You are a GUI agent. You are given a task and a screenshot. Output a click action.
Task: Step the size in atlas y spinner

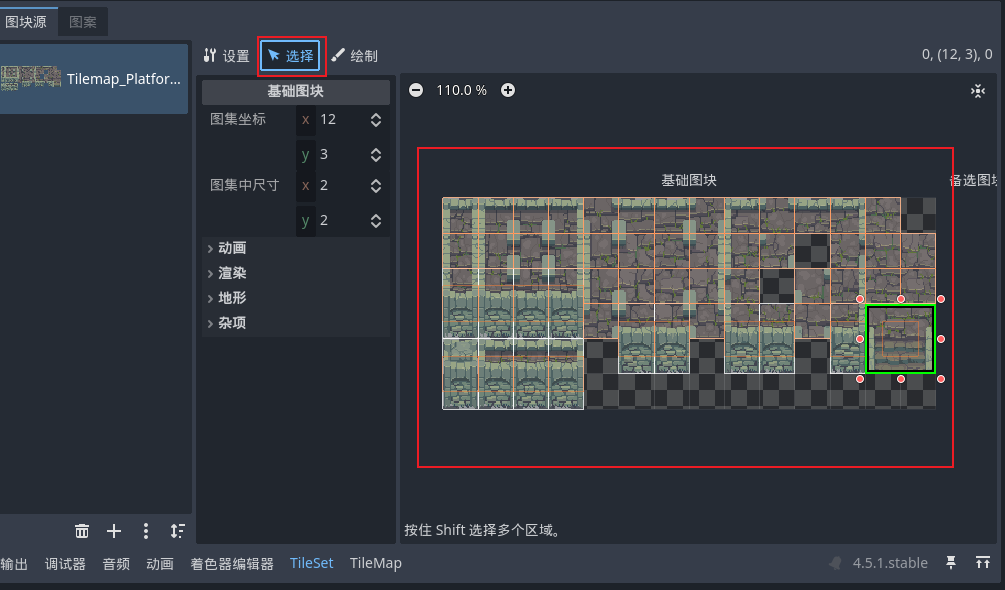[376, 221]
